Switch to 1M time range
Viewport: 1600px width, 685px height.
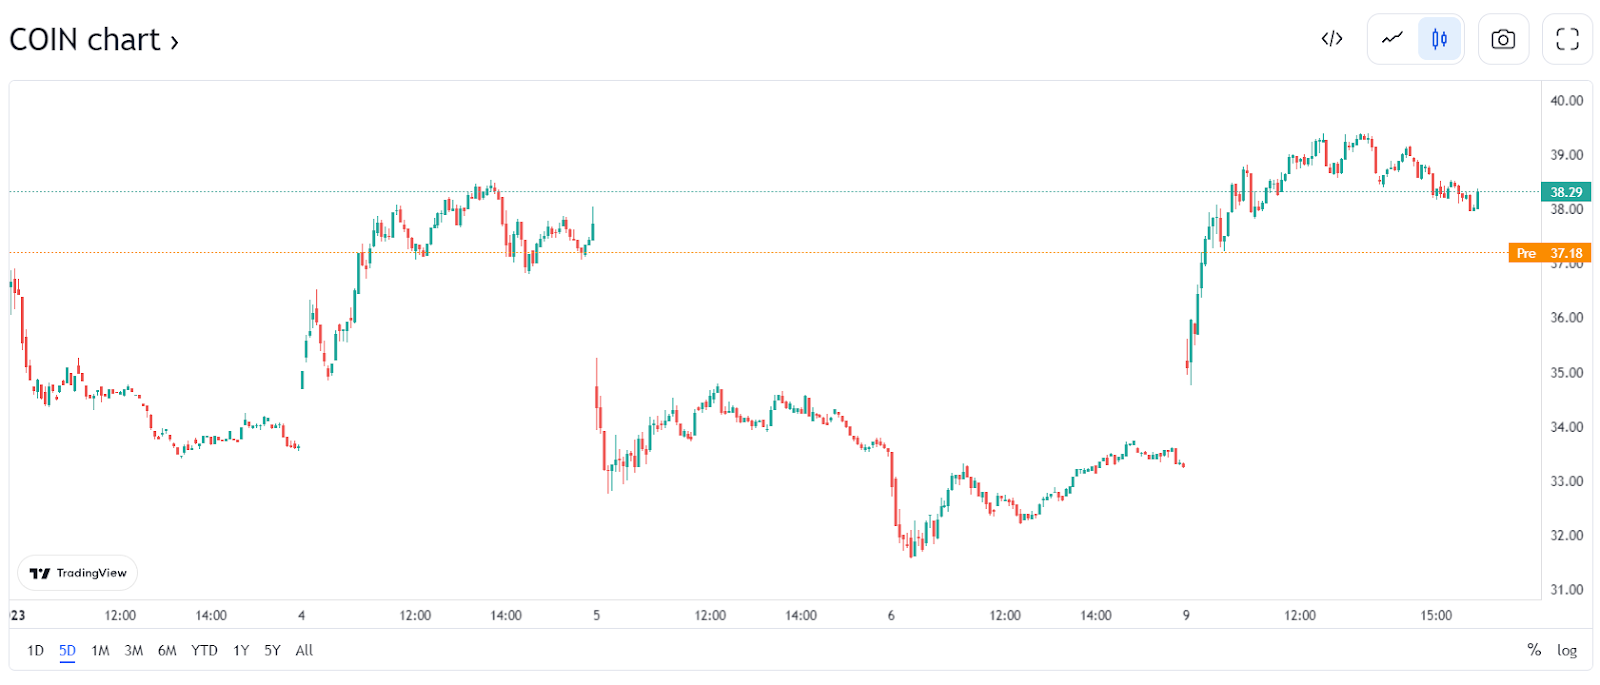pos(100,650)
